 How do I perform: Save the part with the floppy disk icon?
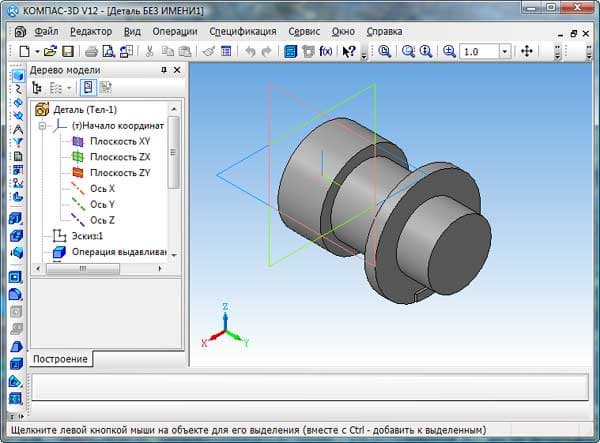pyautogui.click(x=68, y=51)
